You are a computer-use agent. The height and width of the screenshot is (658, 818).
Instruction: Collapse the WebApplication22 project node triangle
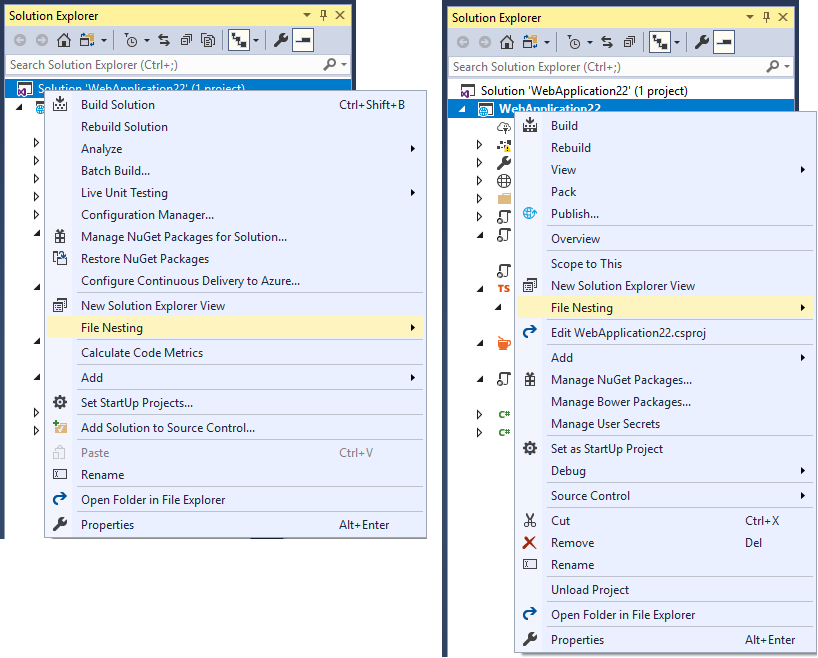click(x=462, y=107)
